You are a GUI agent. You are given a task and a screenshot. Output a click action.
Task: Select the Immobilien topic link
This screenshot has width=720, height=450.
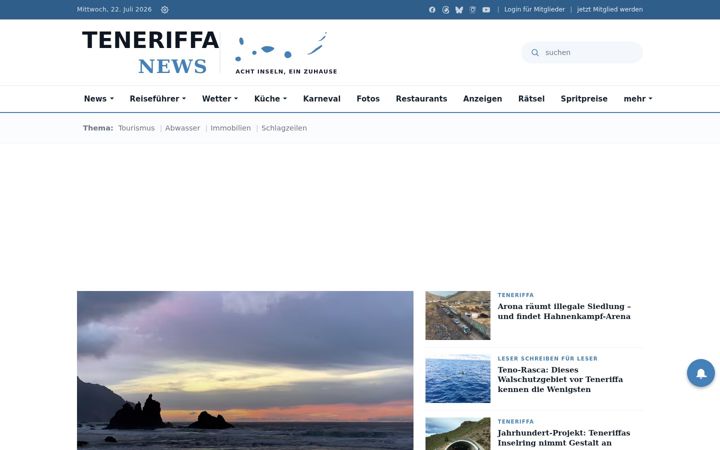(231, 128)
